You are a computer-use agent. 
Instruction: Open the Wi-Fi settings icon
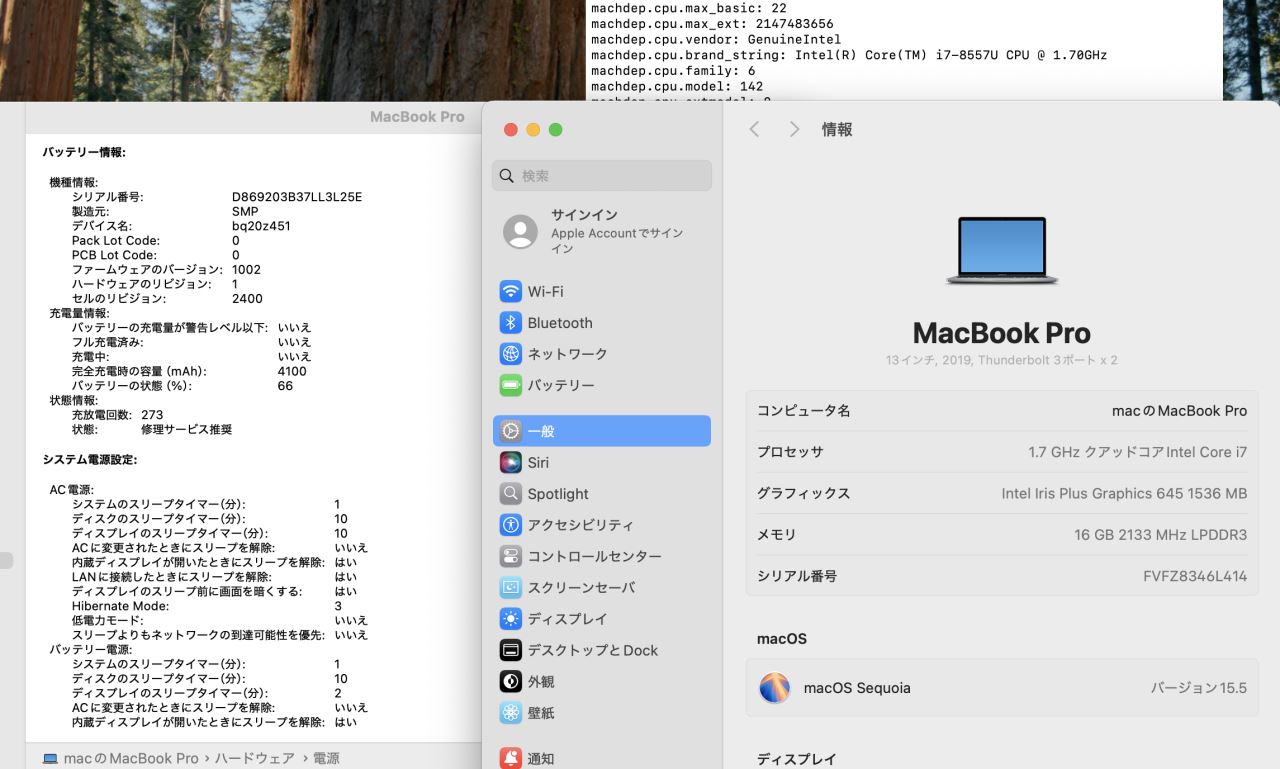[511, 292]
